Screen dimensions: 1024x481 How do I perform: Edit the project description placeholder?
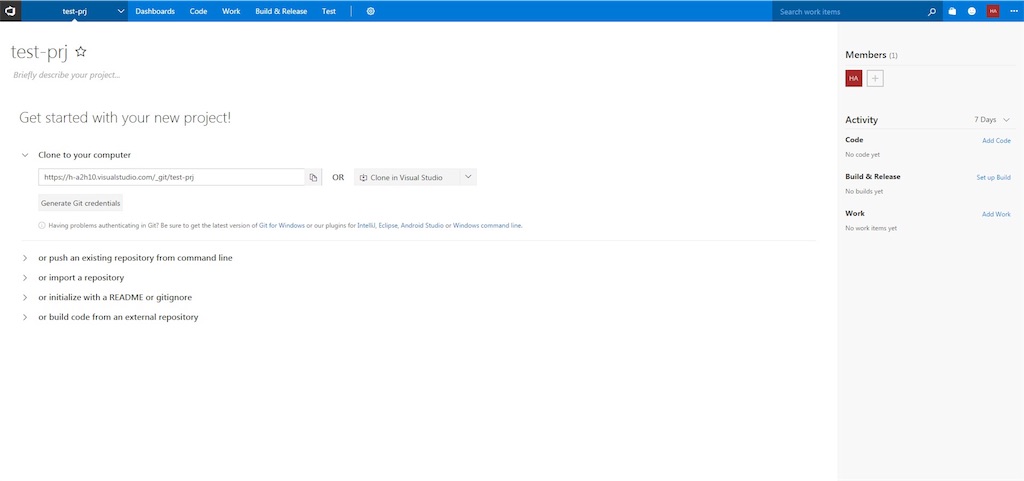click(67, 75)
